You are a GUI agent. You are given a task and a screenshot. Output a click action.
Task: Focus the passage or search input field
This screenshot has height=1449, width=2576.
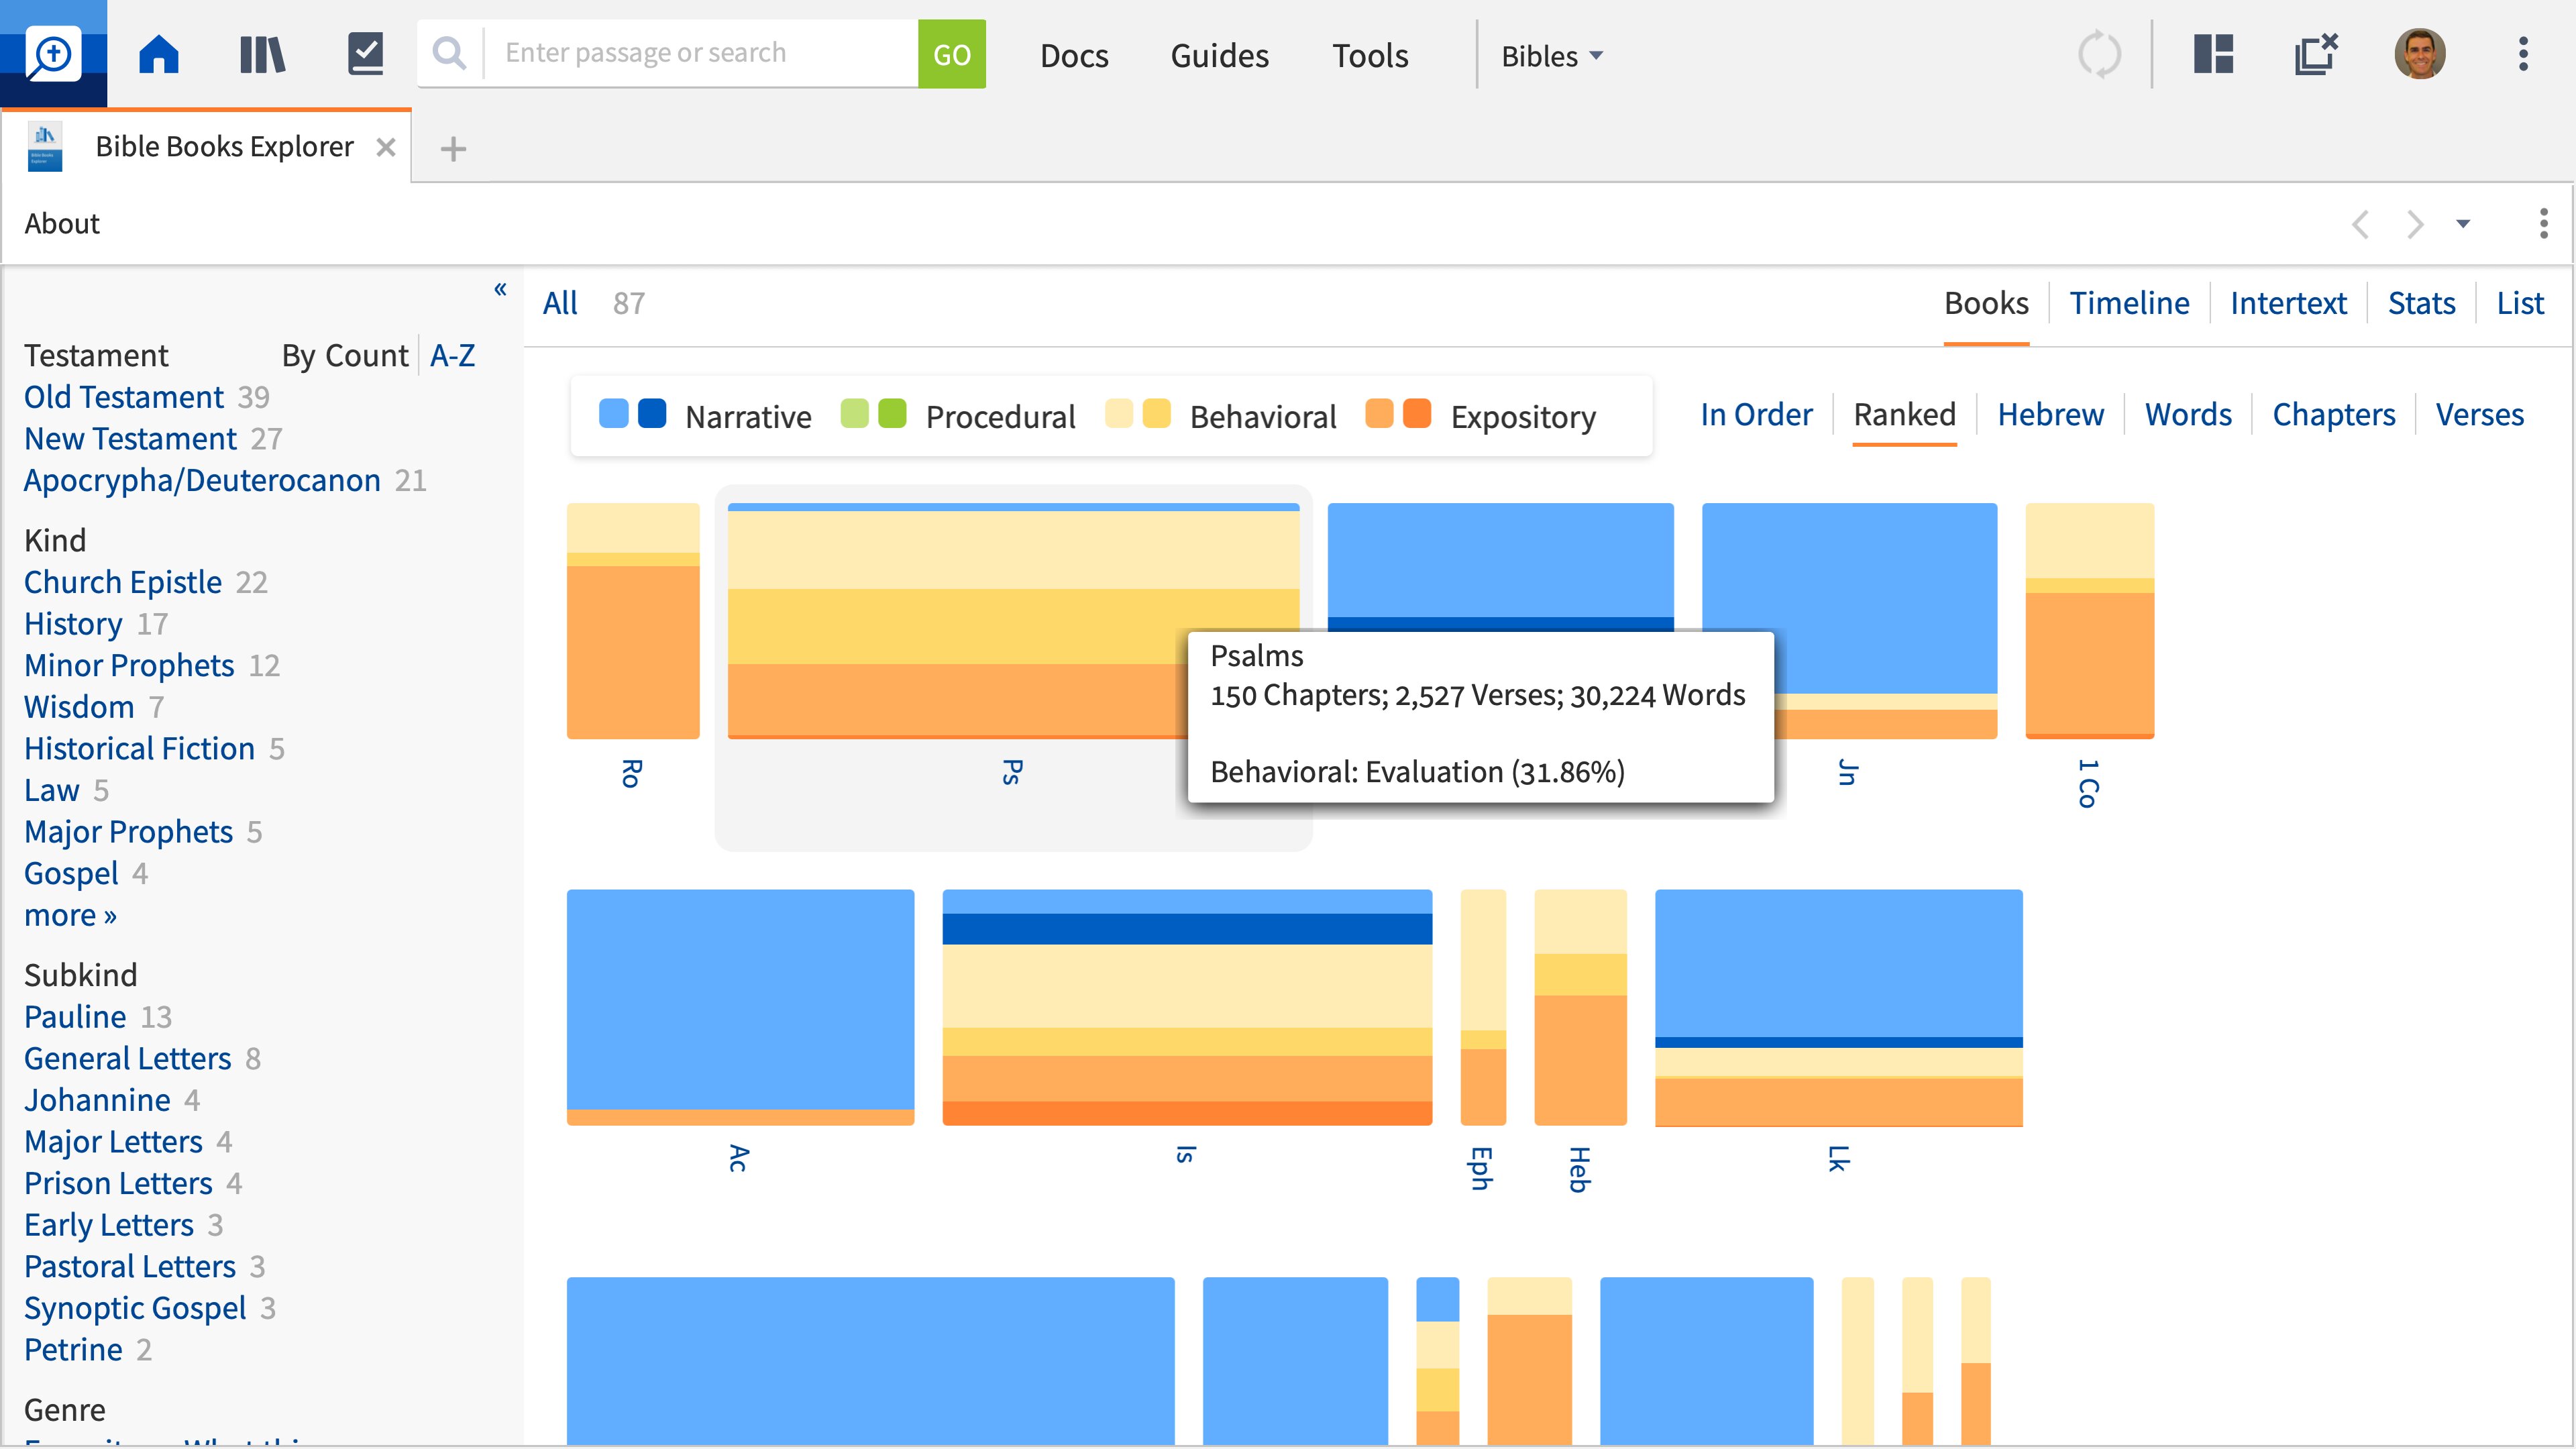tap(701, 53)
